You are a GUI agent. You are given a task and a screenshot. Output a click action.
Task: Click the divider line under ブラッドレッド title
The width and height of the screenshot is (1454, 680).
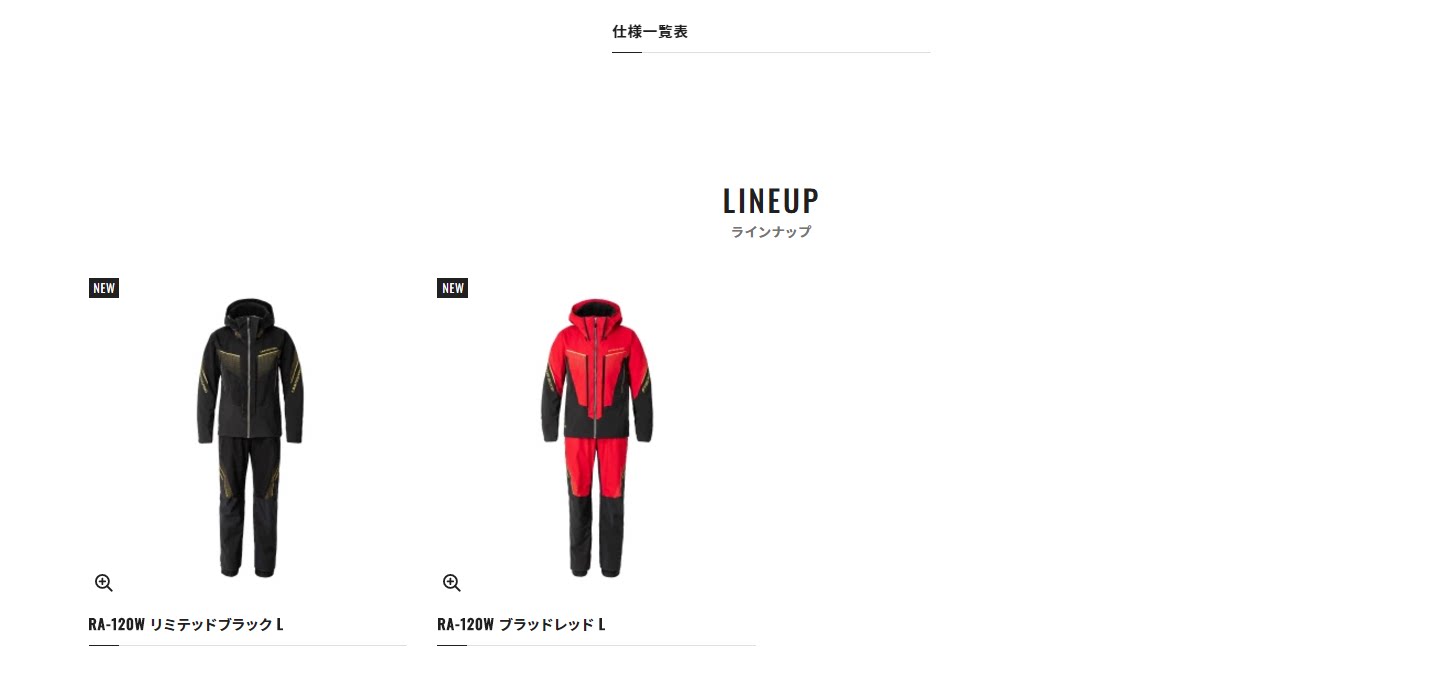coord(596,645)
